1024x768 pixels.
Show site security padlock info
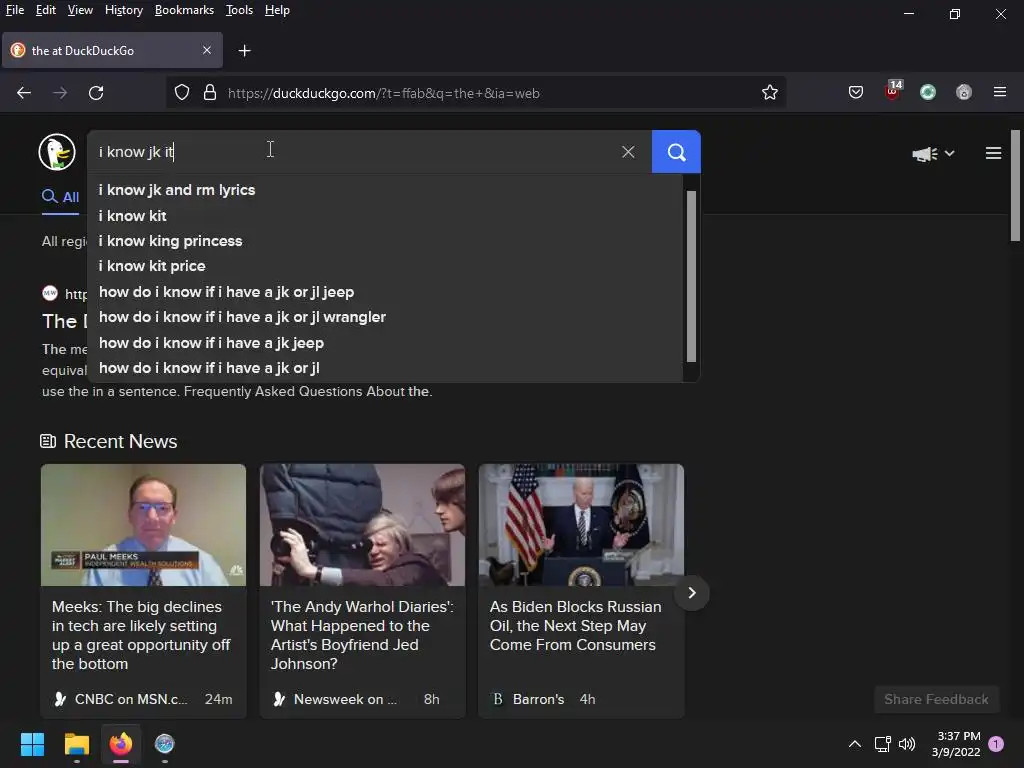click(210, 93)
